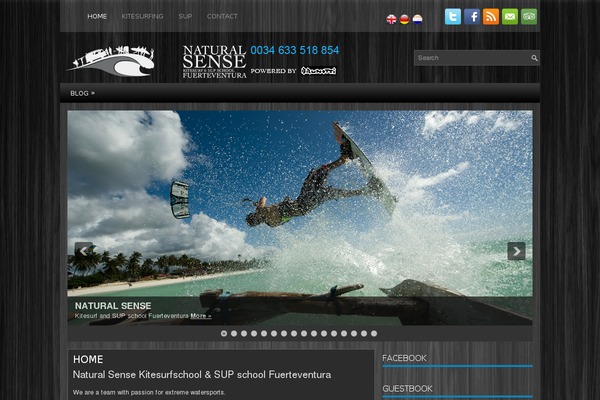Follow the More link in slide caption
Image resolution: width=600 pixels, height=400 pixels.
(201, 316)
